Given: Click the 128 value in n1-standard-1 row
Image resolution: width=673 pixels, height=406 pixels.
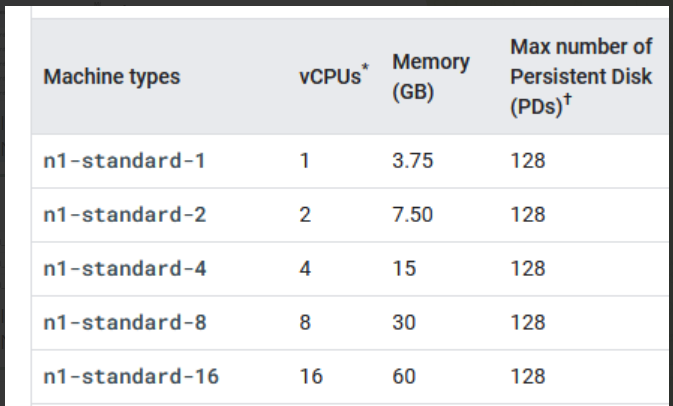Looking at the screenshot, I should tap(528, 160).
